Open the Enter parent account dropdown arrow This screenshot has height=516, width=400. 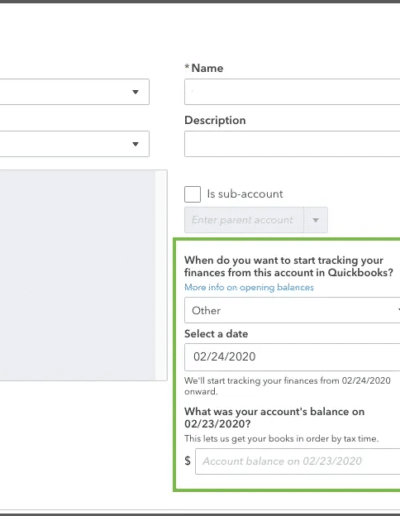click(316, 220)
